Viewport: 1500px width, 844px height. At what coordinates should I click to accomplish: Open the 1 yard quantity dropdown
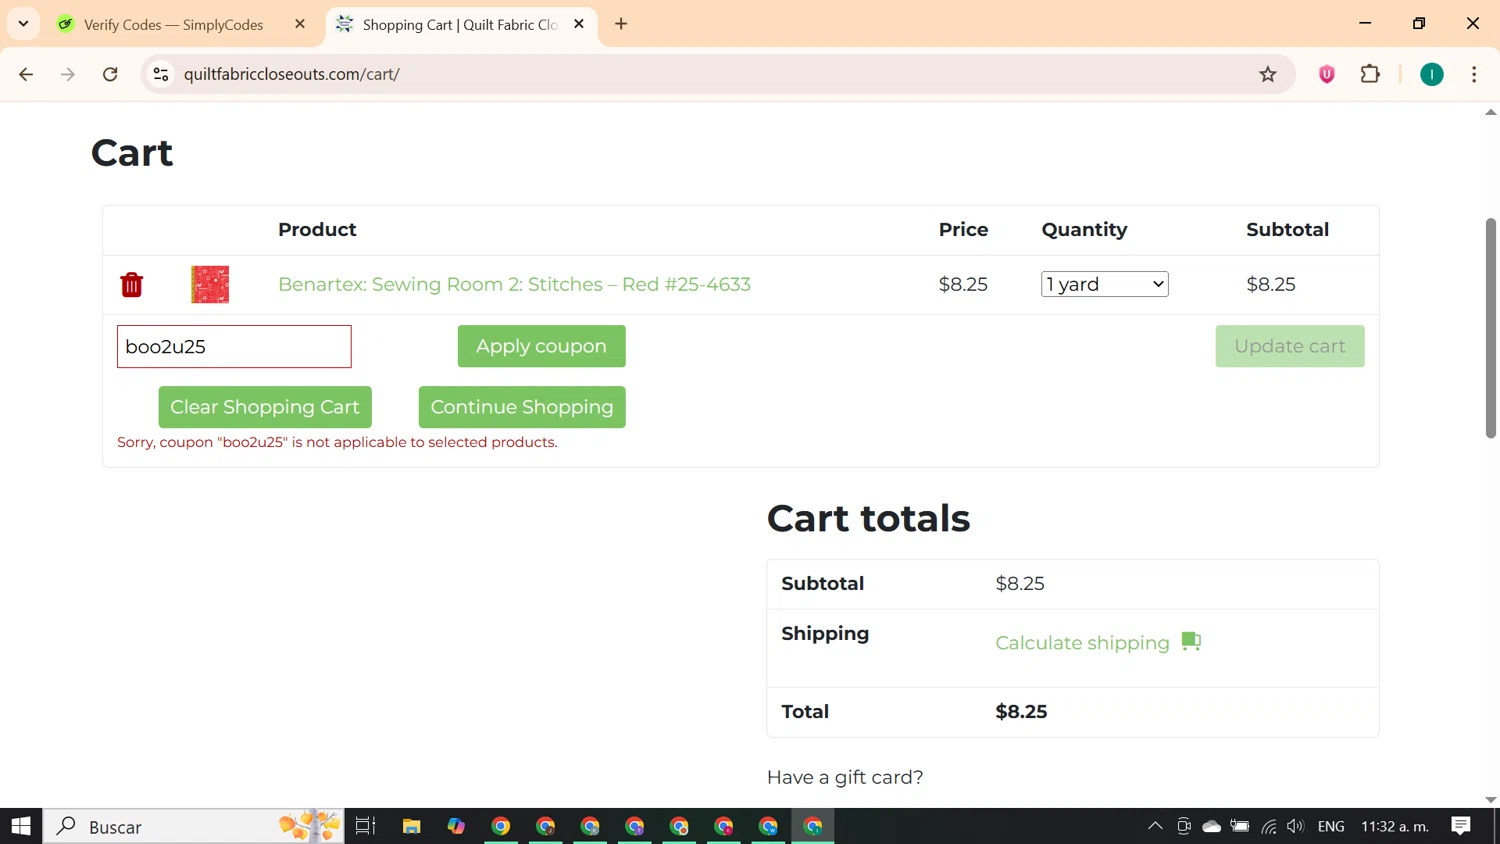(1105, 284)
